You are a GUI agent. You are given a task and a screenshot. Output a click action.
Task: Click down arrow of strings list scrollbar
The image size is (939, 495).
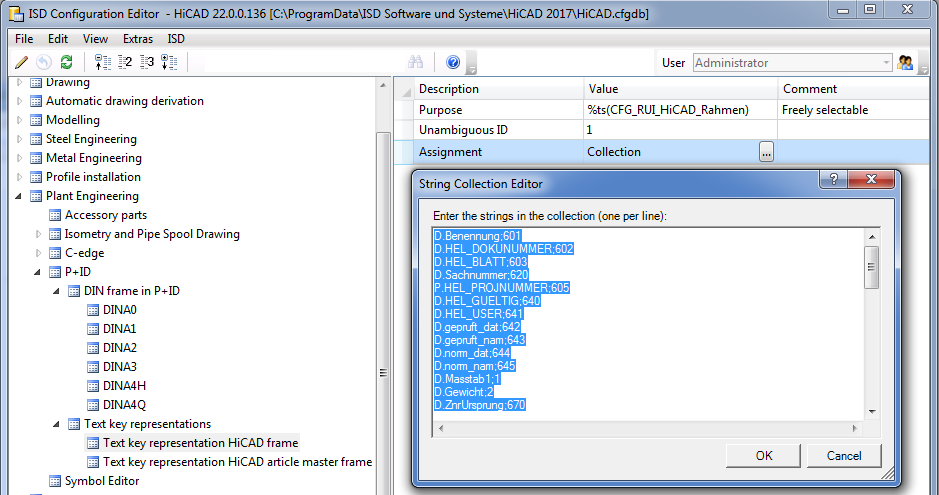(x=871, y=412)
